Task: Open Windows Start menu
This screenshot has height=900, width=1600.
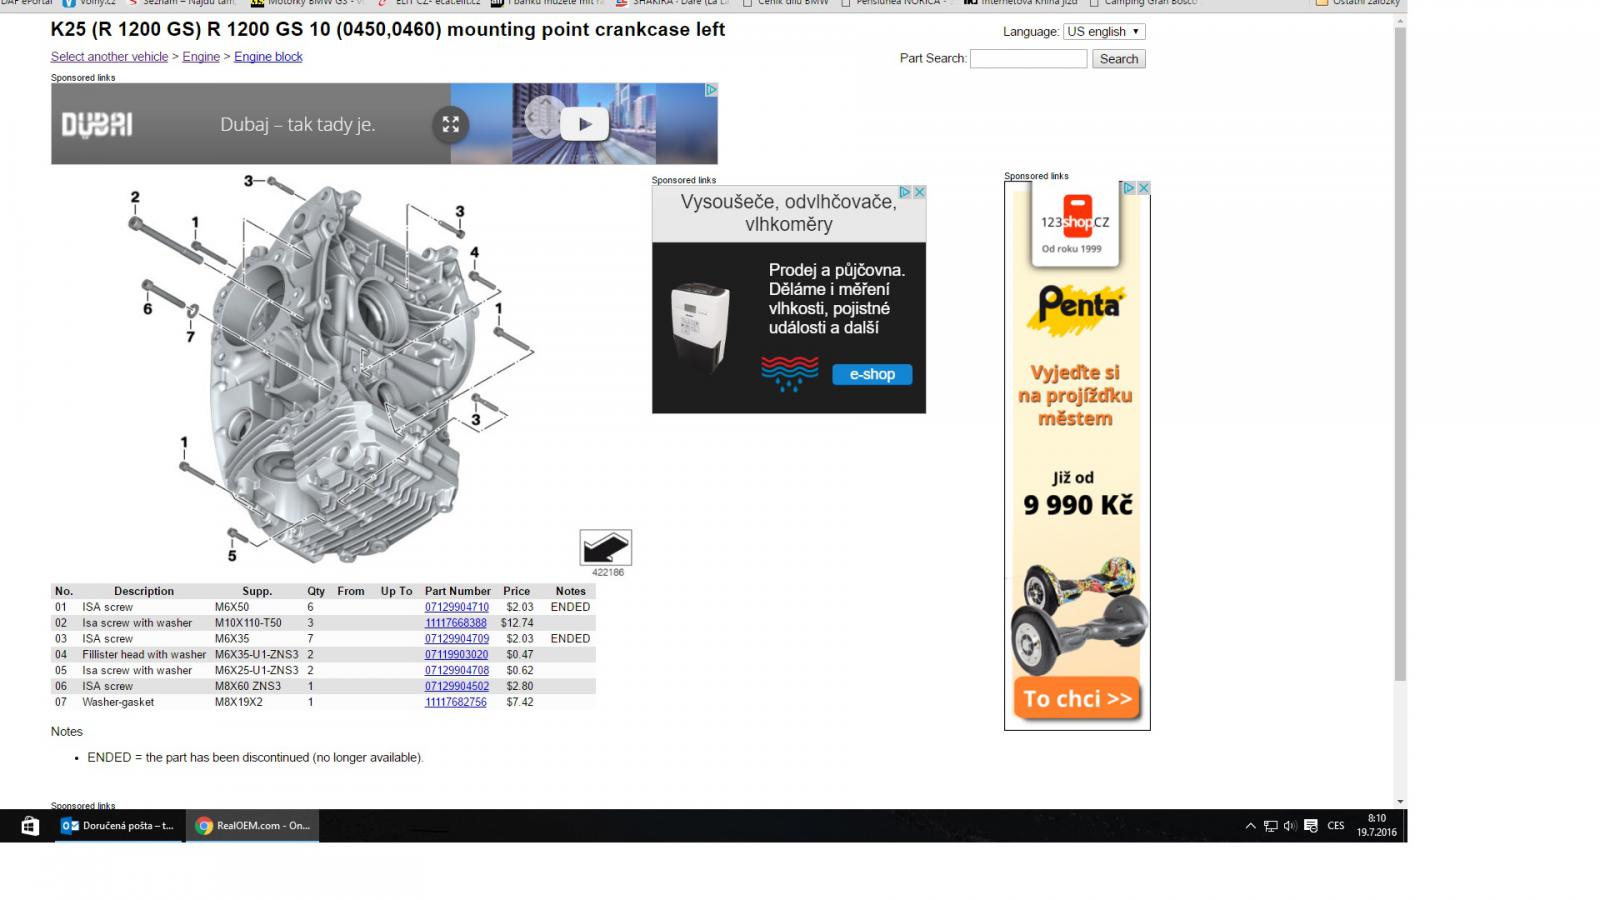Action: [29, 826]
